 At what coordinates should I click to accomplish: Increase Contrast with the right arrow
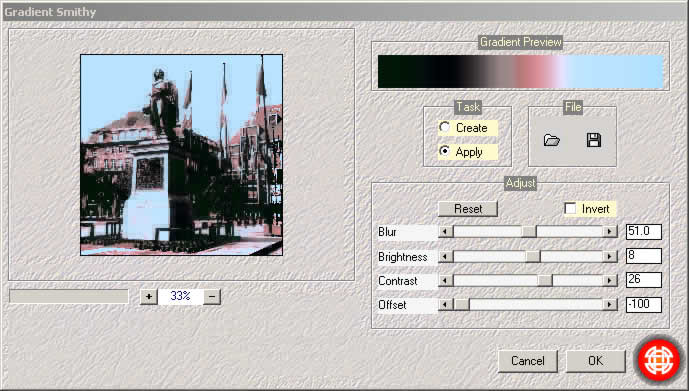point(610,280)
